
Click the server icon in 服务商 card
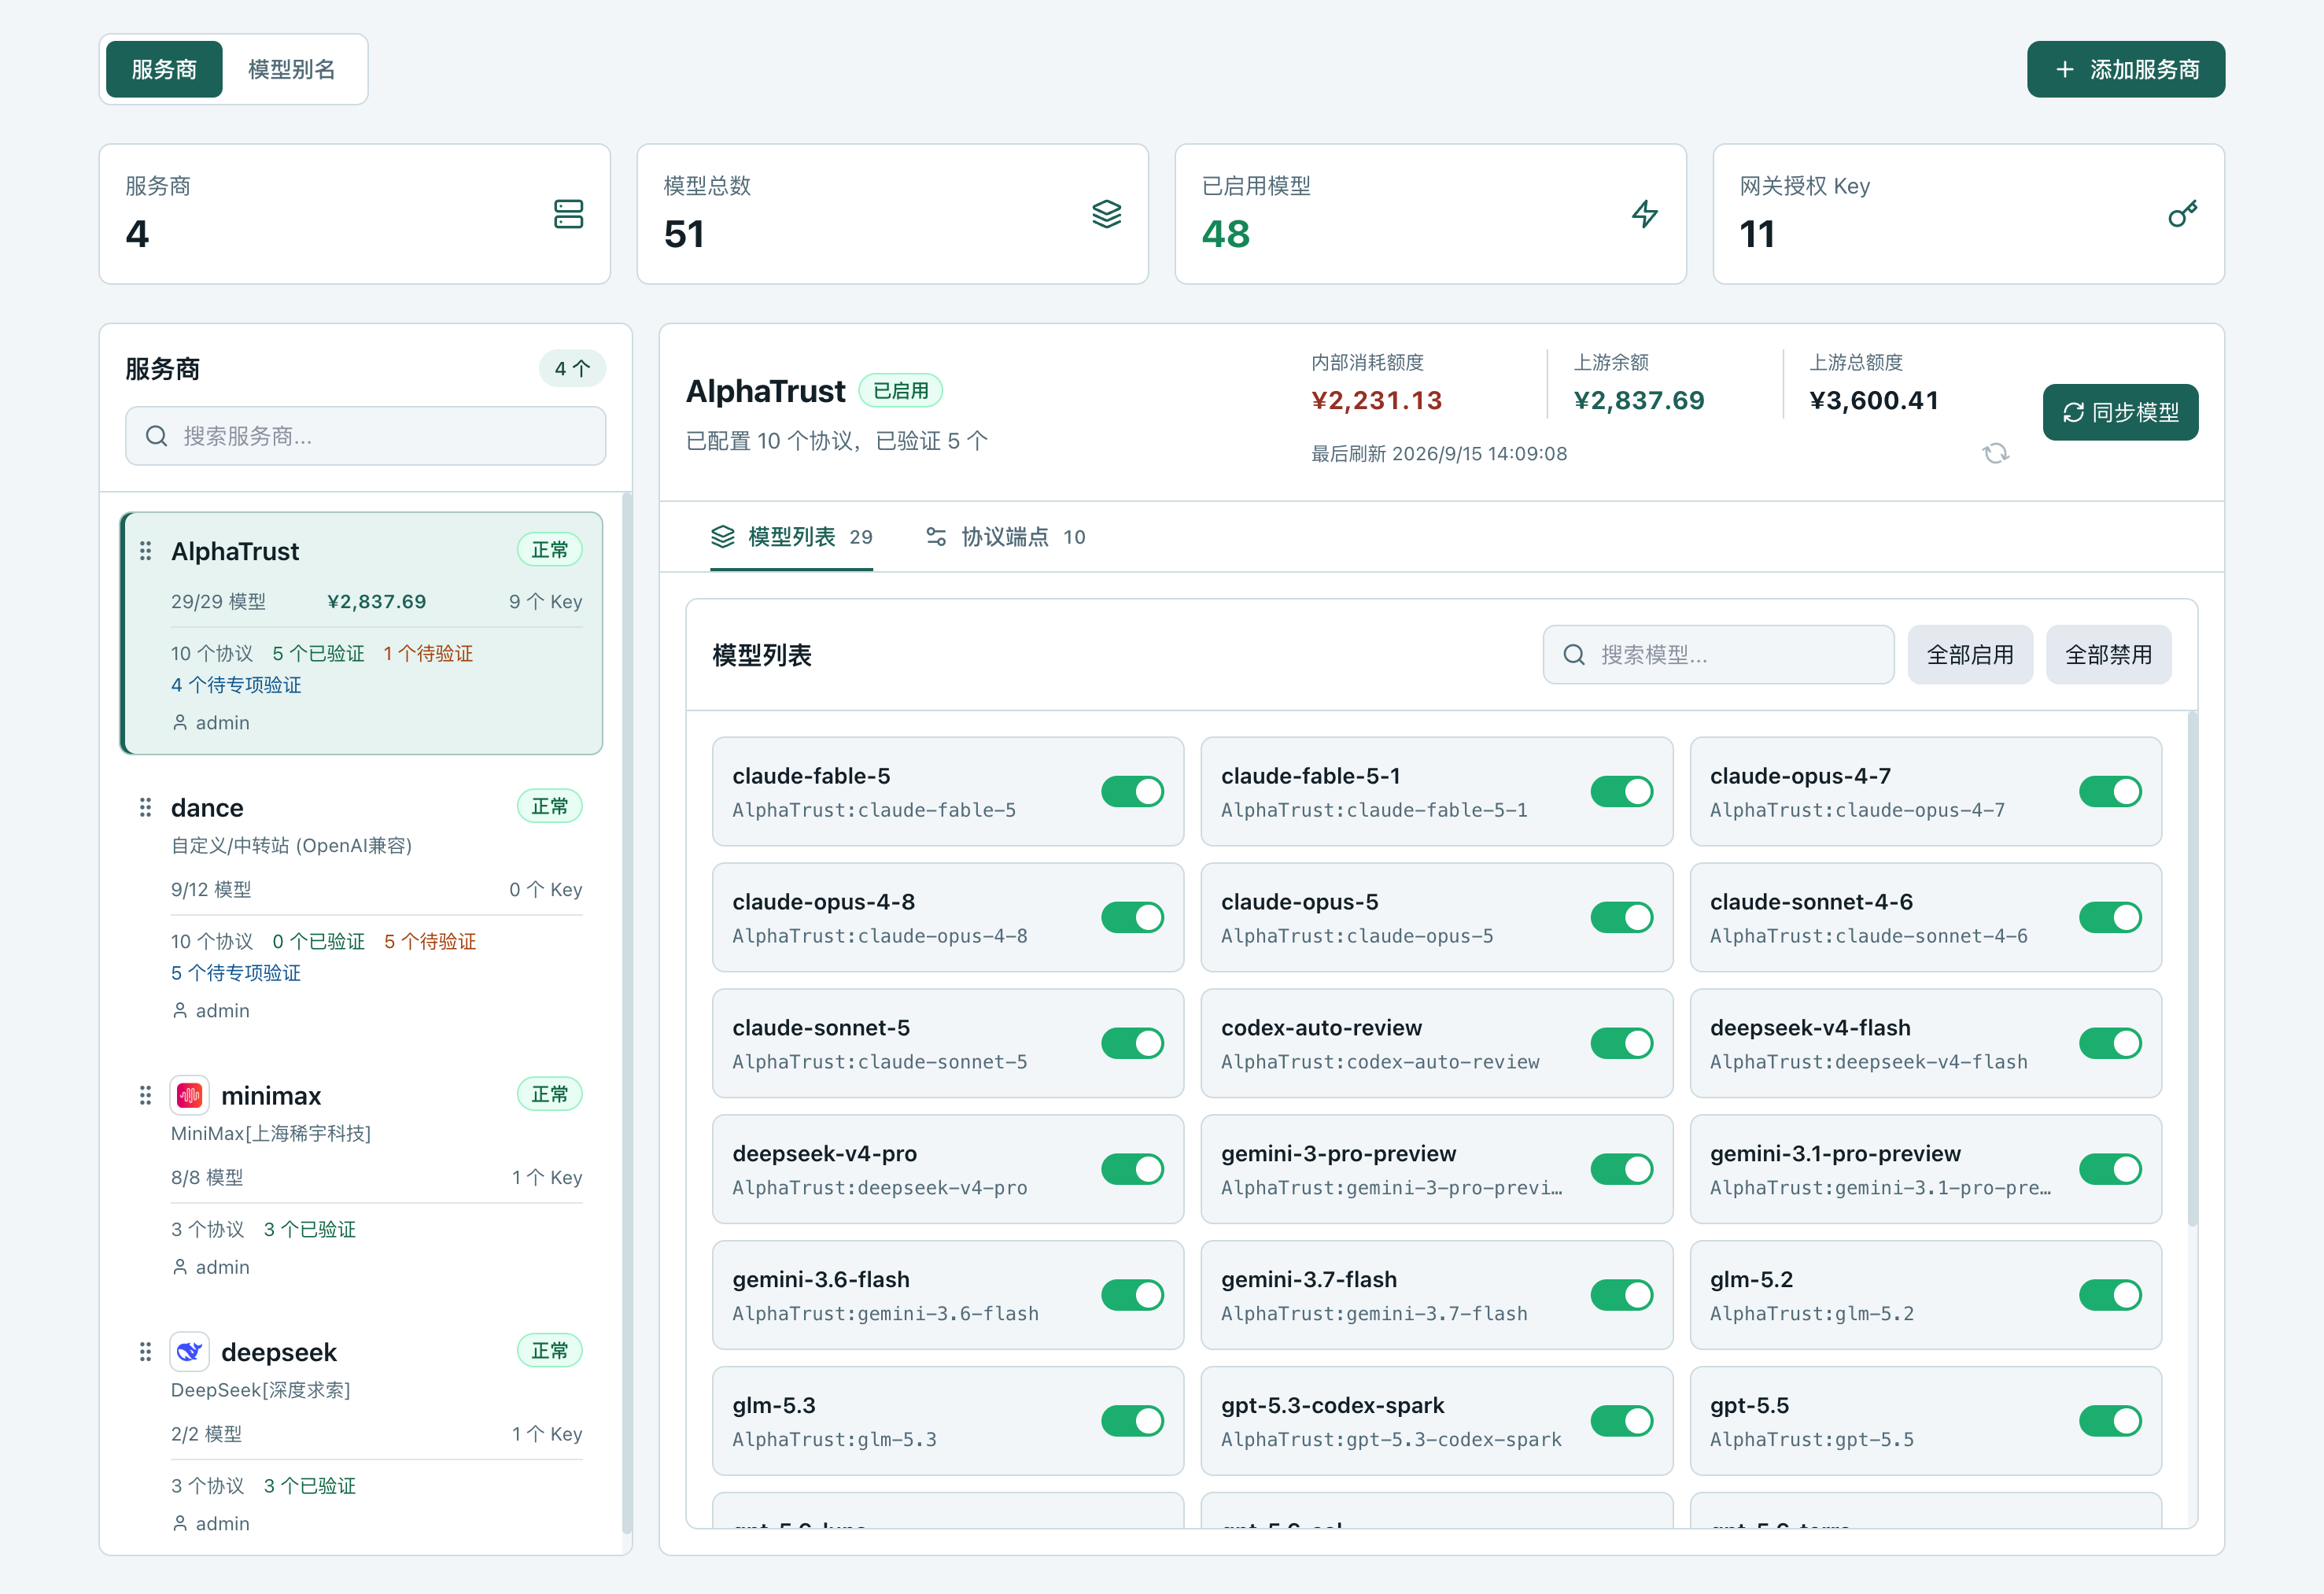[568, 214]
